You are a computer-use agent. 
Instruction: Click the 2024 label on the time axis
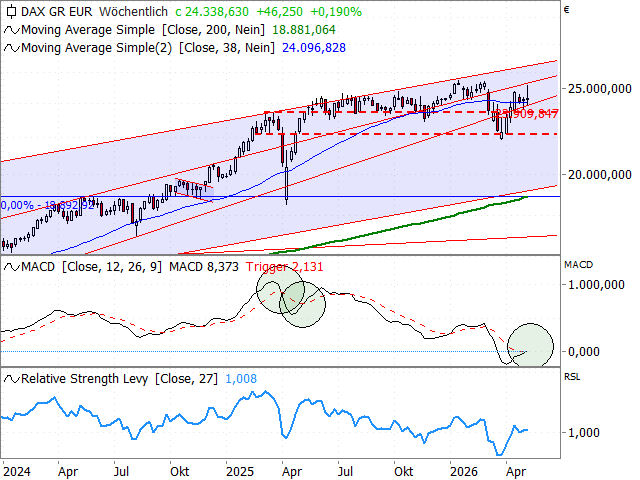click(16, 472)
